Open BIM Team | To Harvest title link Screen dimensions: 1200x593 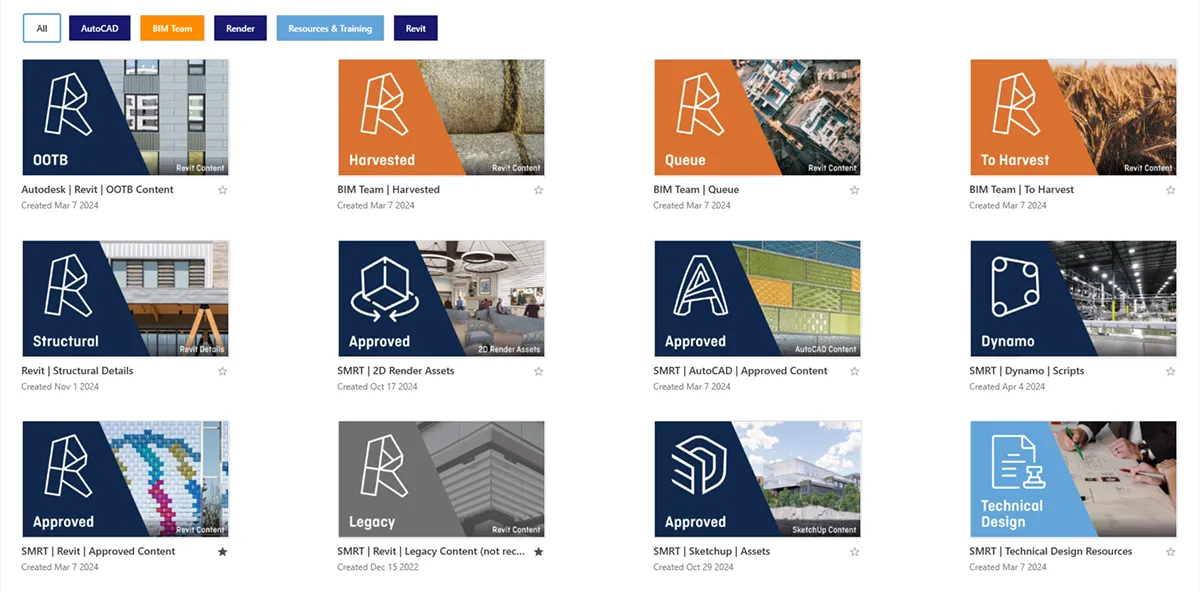pos(1022,190)
